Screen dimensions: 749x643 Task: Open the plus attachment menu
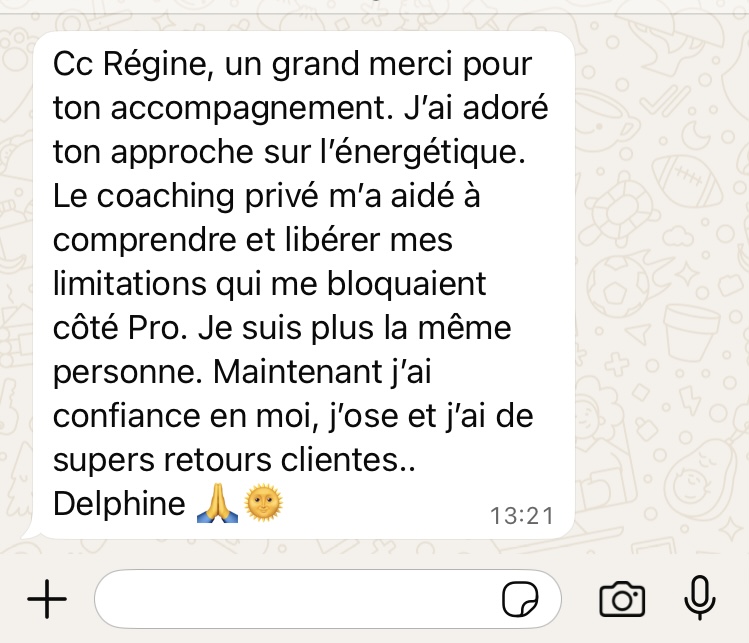click(x=47, y=599)
